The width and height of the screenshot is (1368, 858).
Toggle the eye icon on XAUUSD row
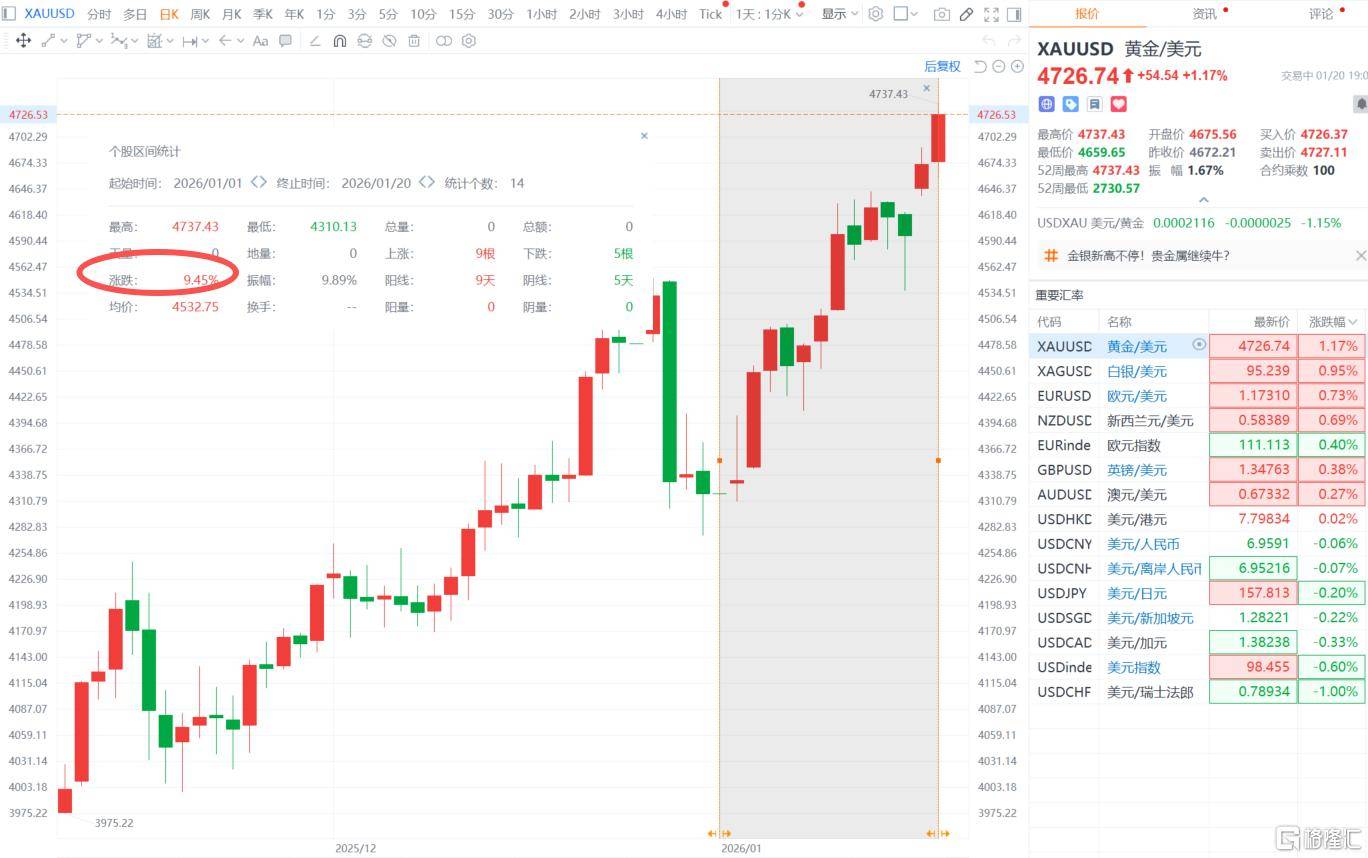(x=1199, y=345)
